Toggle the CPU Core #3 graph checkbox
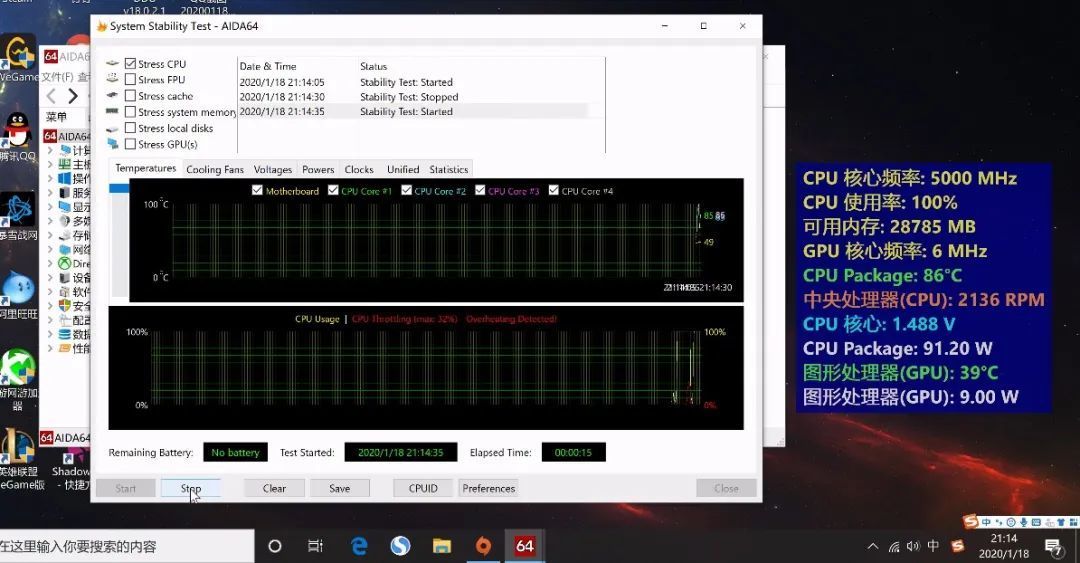The width and height of the screenshot is (1080, 563). (480, 190)
